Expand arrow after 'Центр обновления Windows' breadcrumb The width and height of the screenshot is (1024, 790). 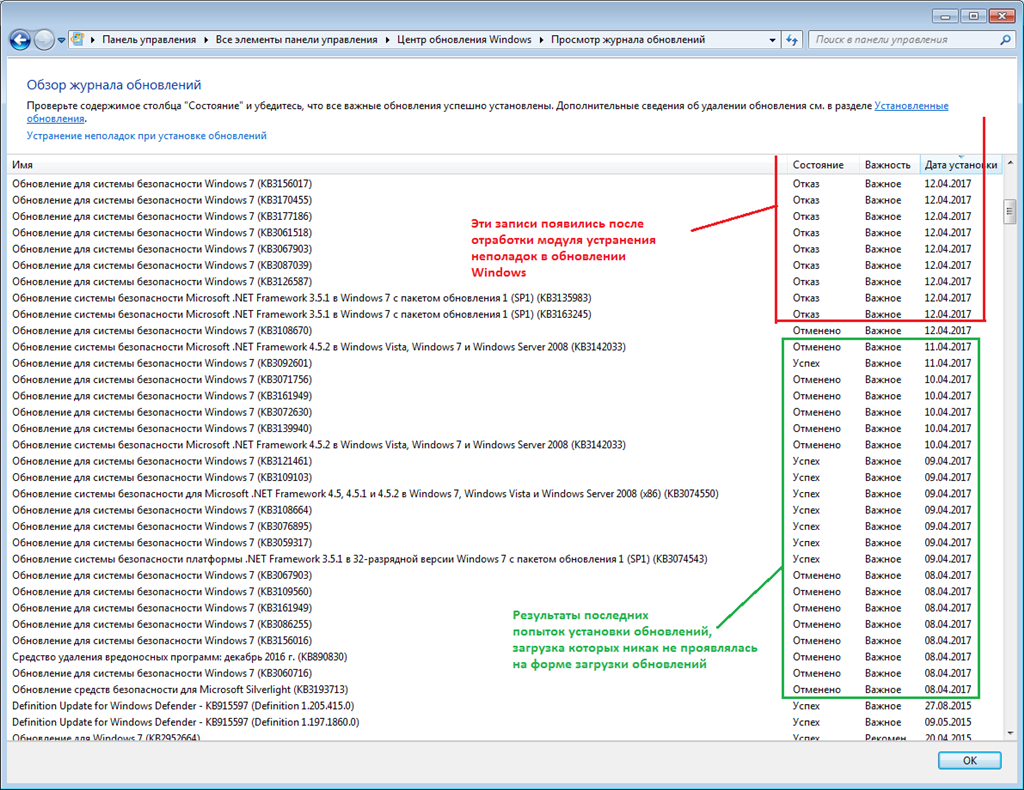(541, 40)
